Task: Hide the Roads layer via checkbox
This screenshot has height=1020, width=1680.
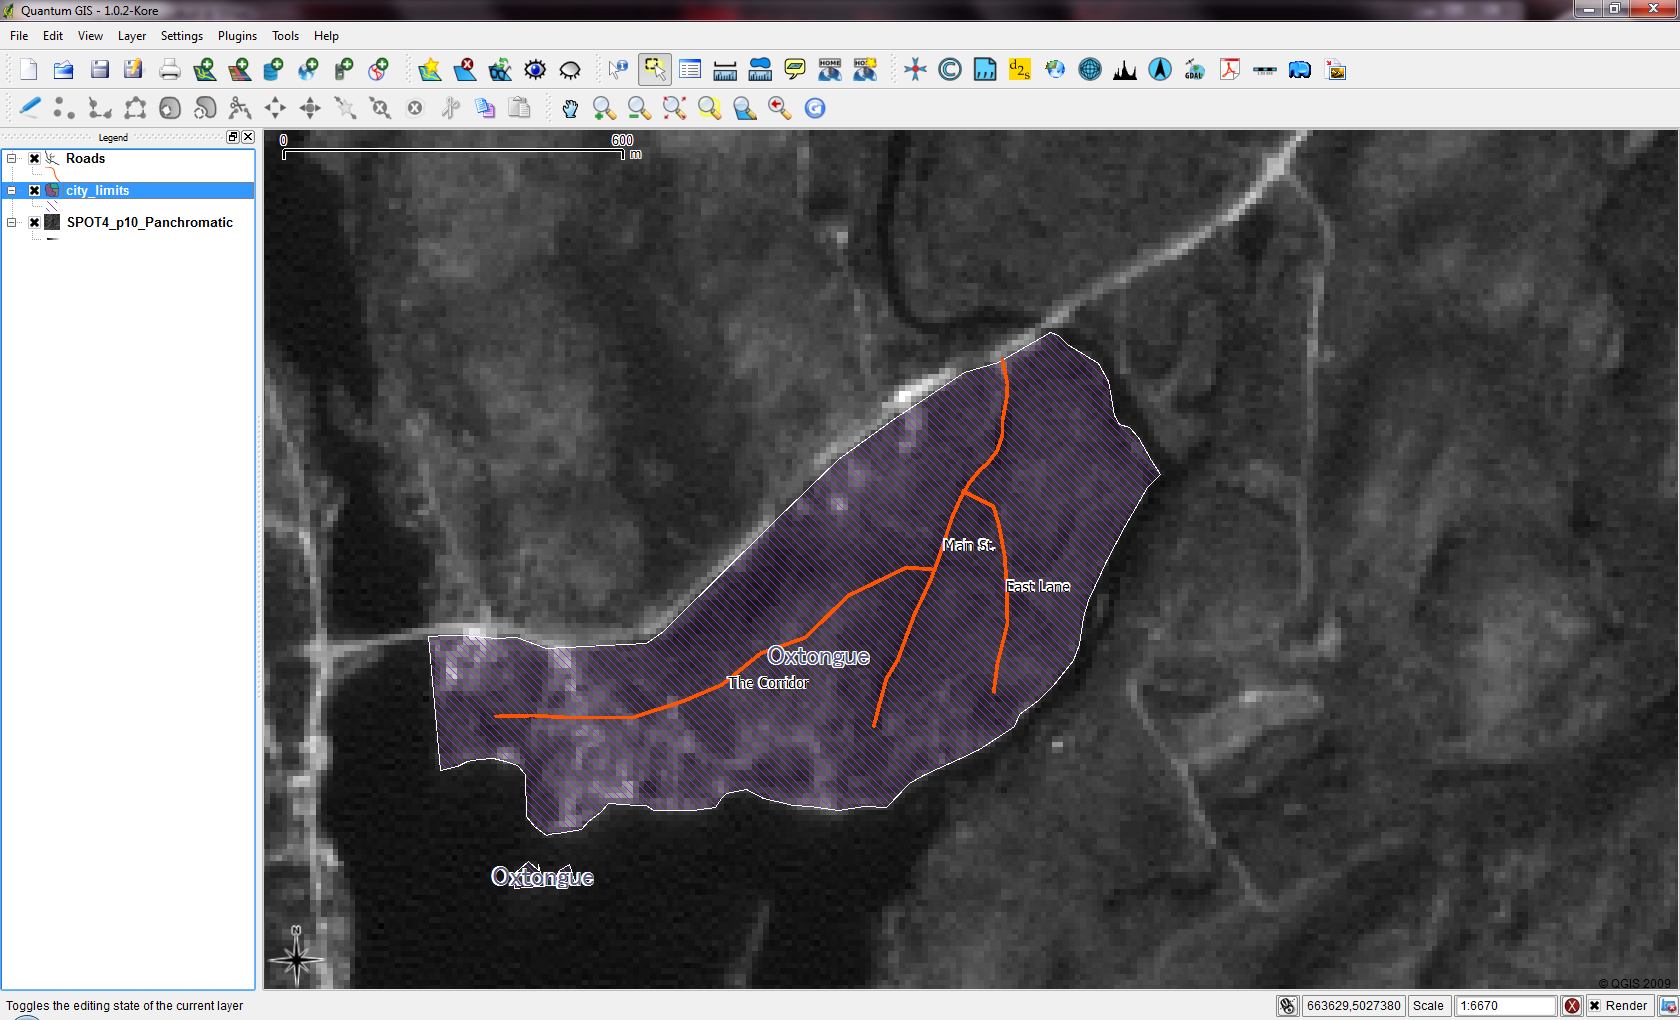Action: (x=34, y=159)
